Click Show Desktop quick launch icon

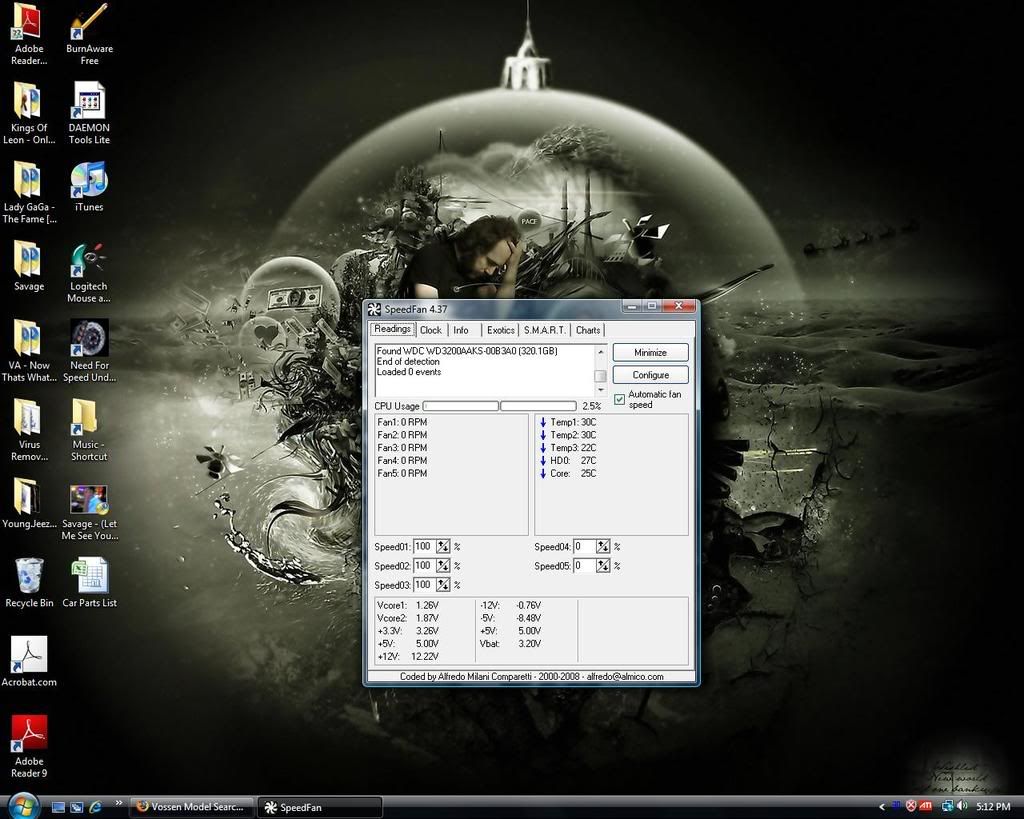tap(58, 807)
